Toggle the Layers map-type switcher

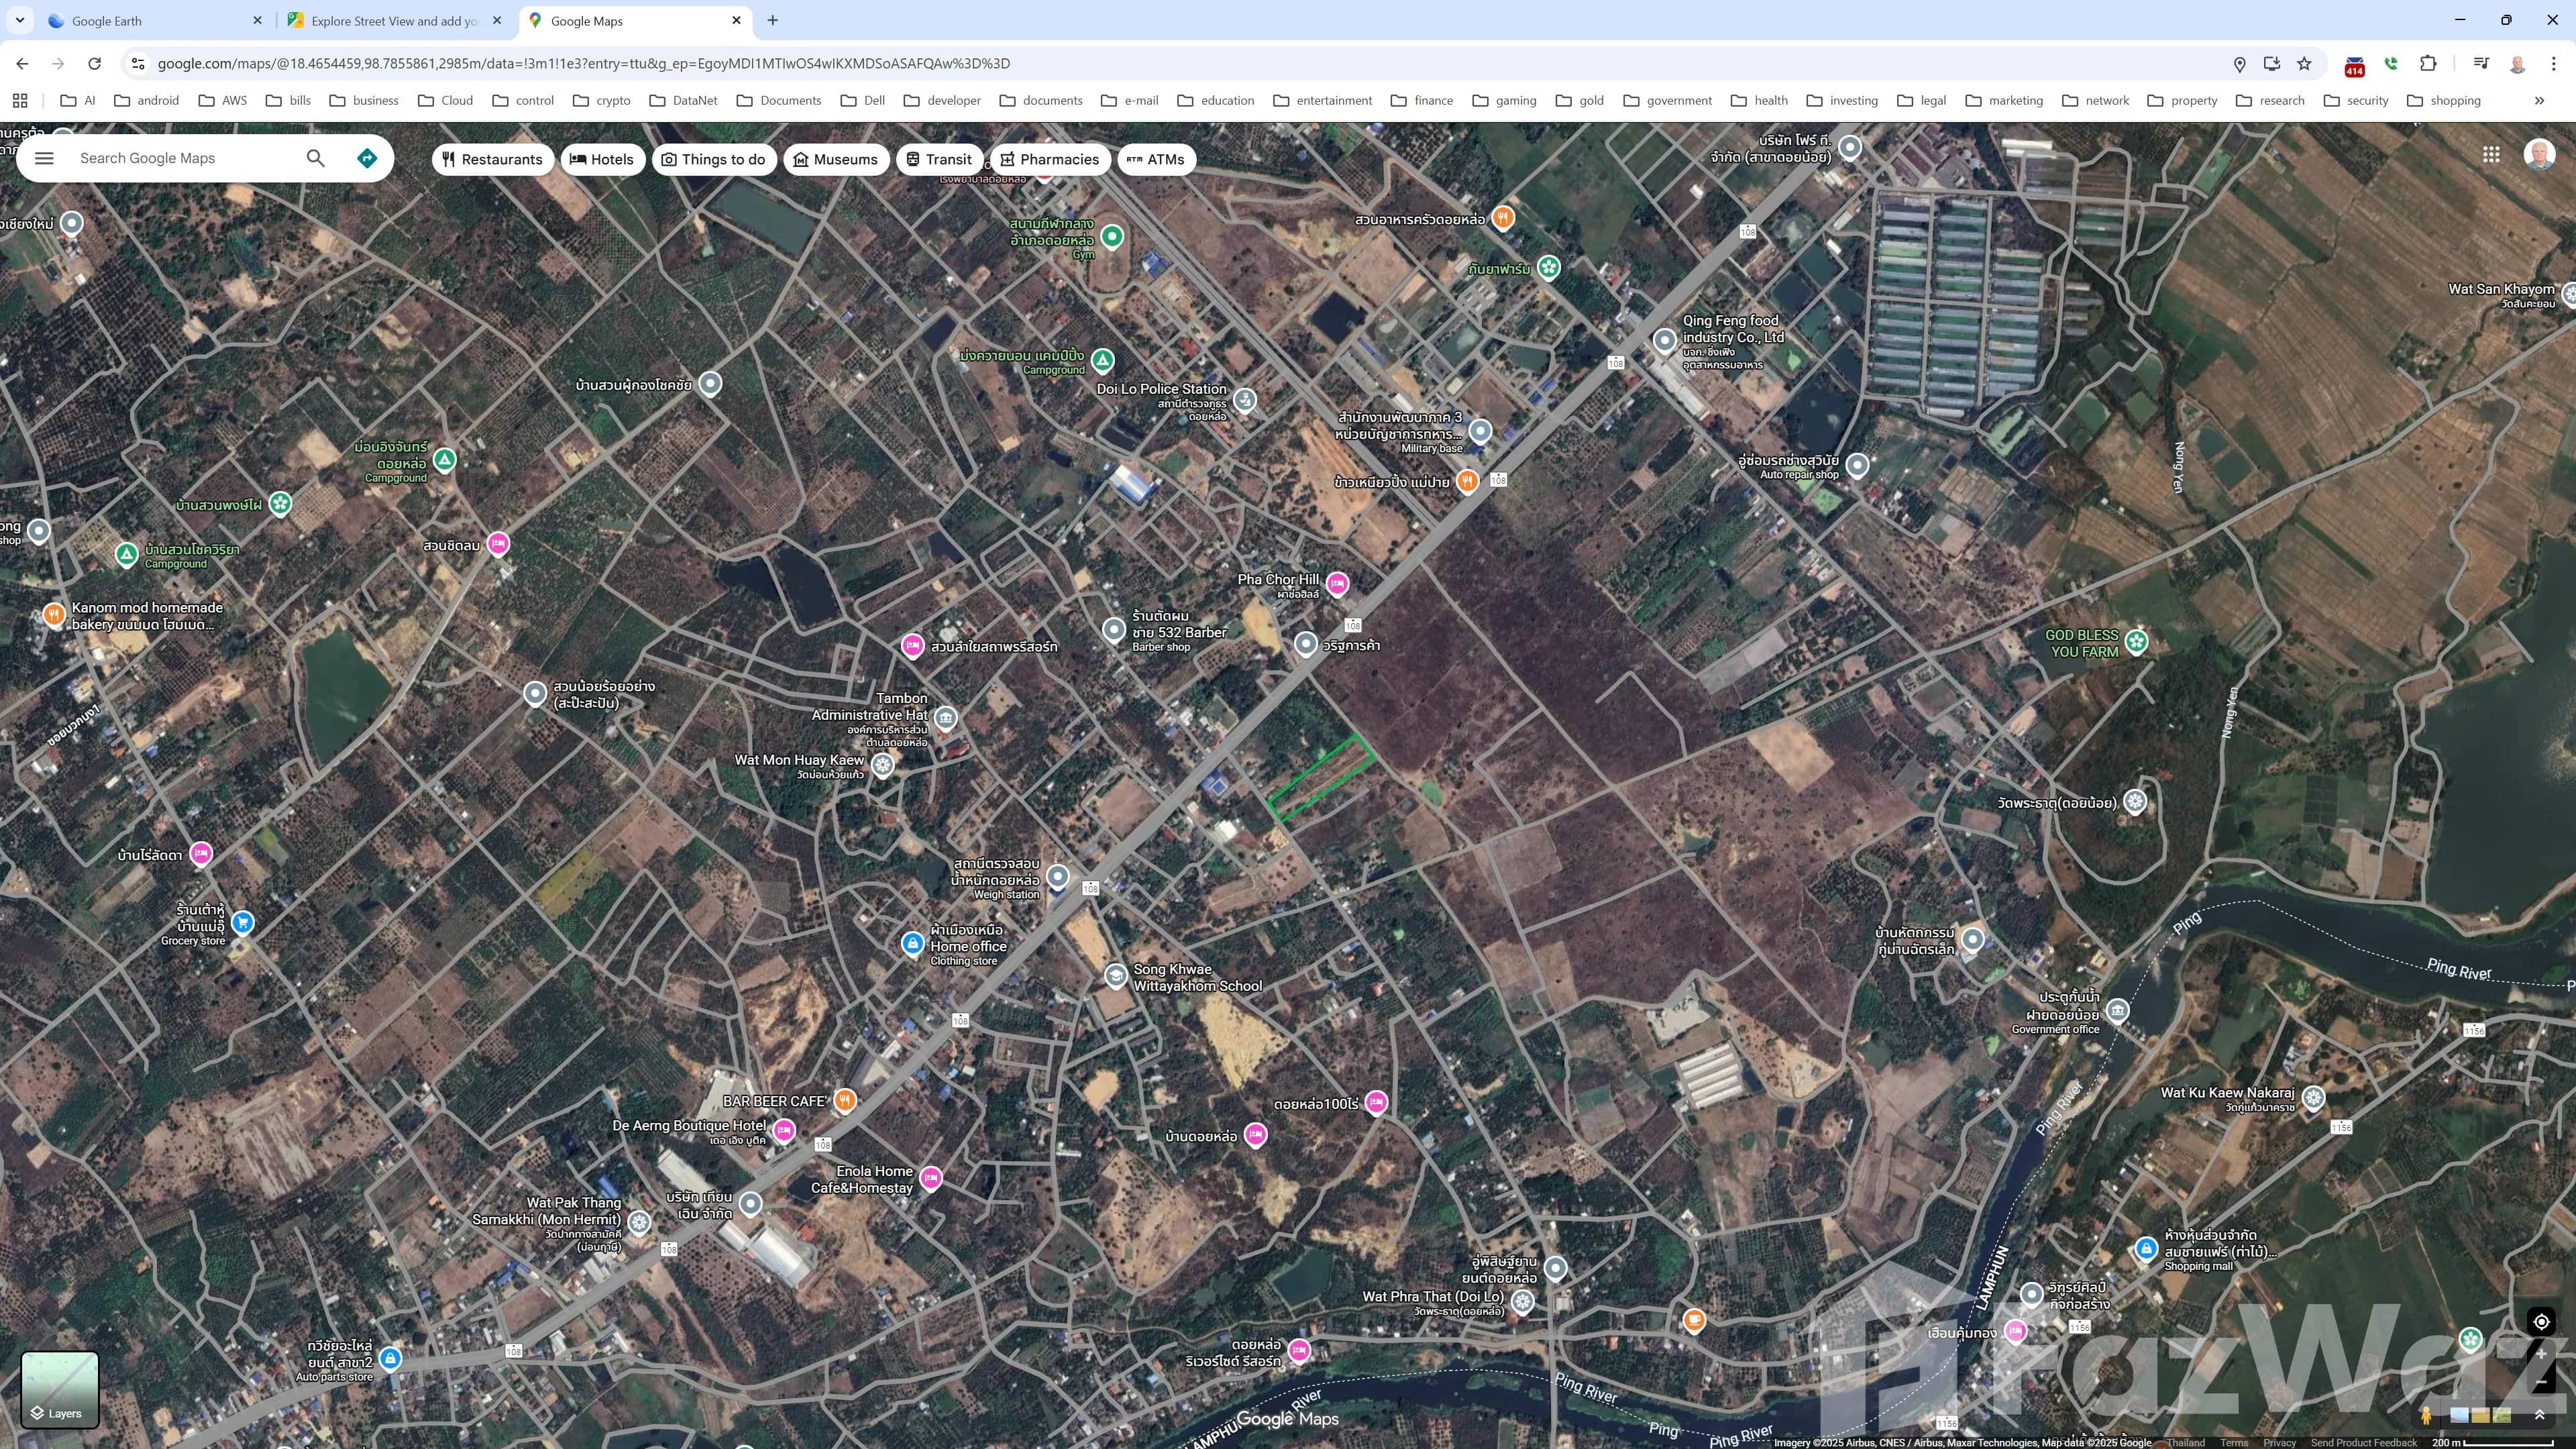coord(60,1389)
